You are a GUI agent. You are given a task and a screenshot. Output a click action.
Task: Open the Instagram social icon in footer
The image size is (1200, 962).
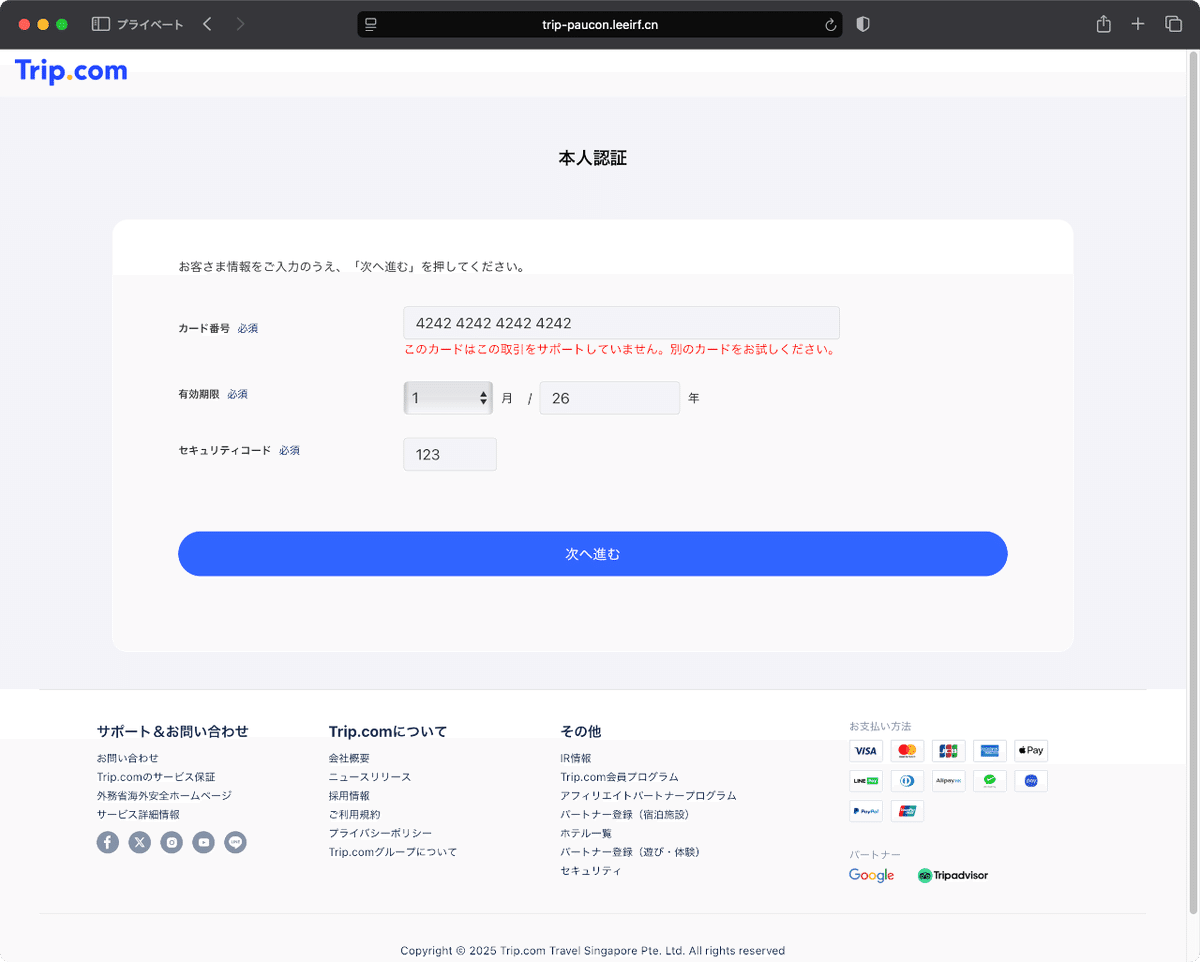172,842
